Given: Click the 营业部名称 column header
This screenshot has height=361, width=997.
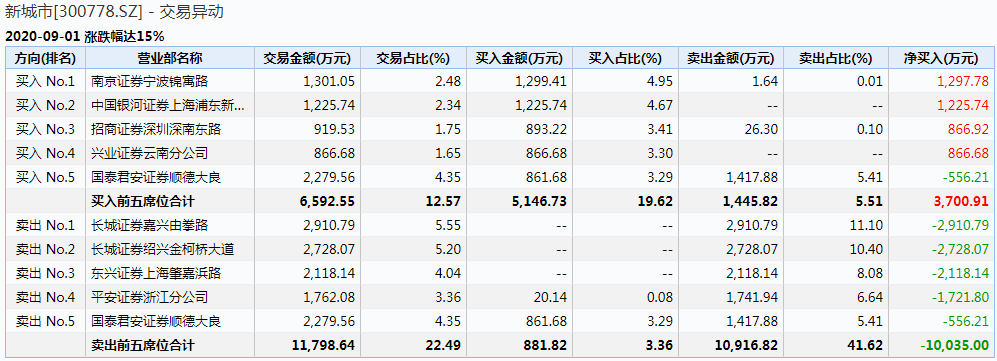Looking at the screenshot, I should pos(170,59).
